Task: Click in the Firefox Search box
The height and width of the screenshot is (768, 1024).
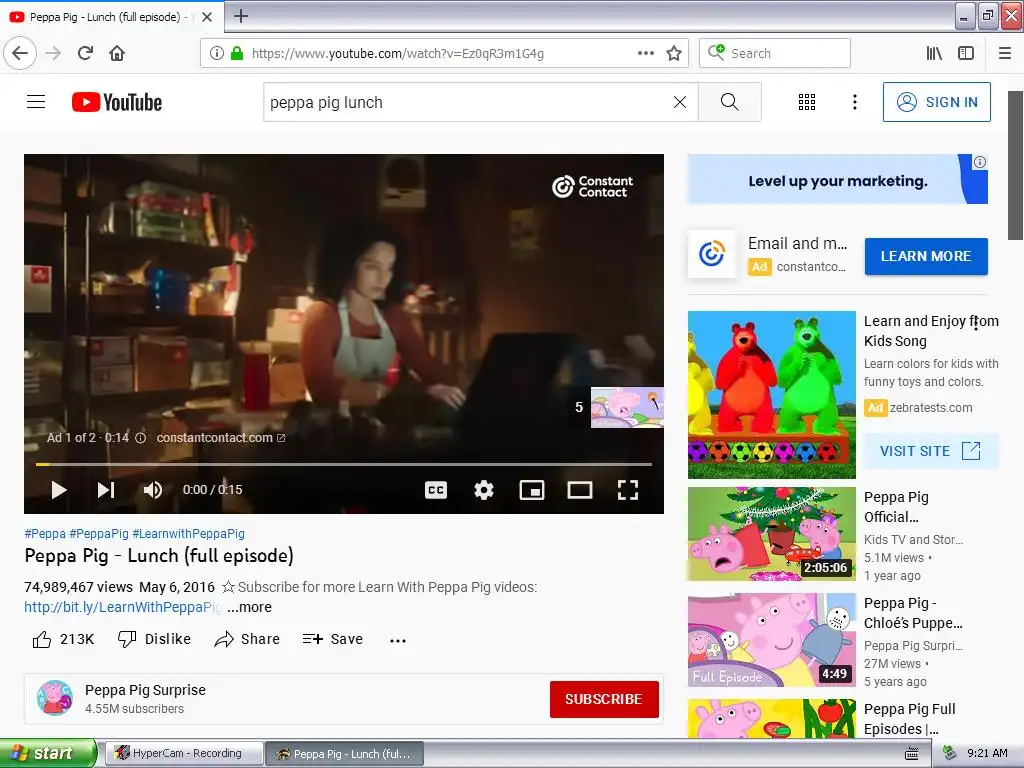Action: pos(775,54)
